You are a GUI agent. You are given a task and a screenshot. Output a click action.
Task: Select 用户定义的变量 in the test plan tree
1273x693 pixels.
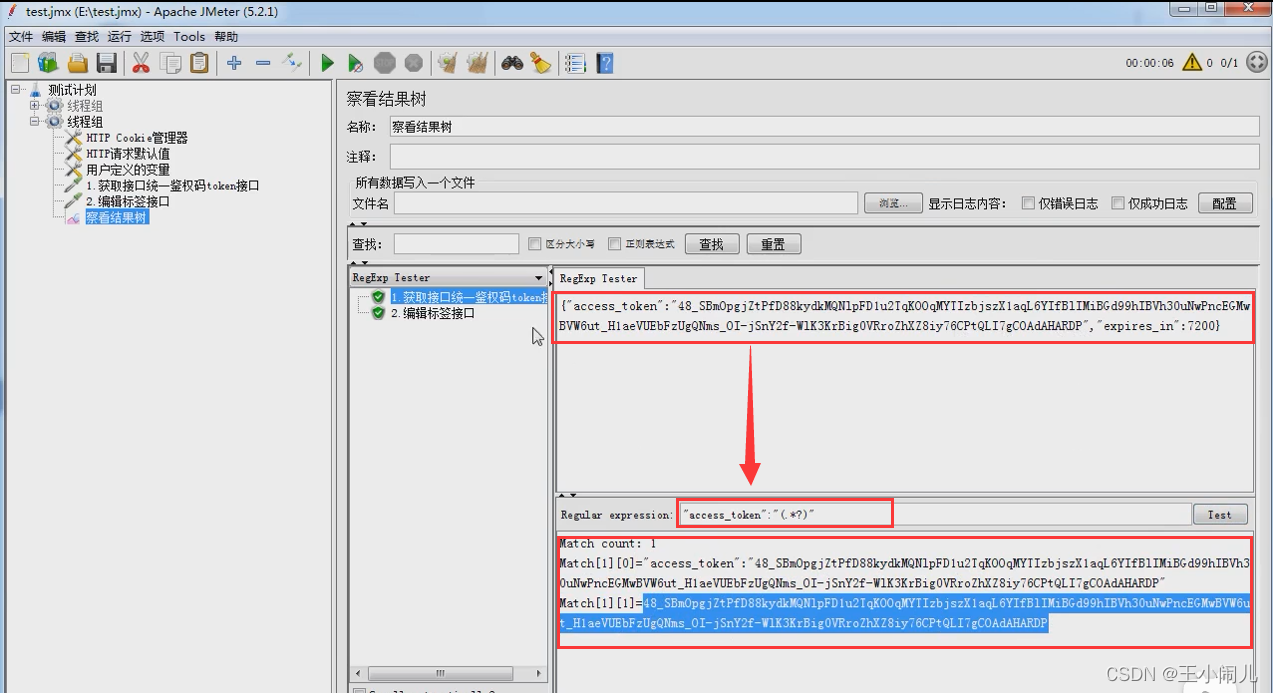[x=128, y=170]
